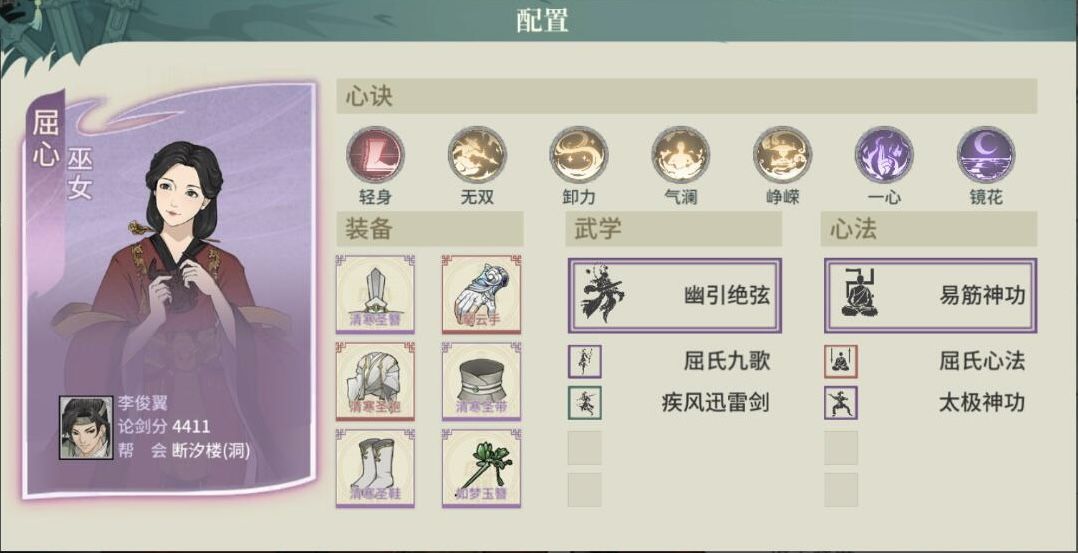Inspect the glove equipment slot

pos(481,294)
